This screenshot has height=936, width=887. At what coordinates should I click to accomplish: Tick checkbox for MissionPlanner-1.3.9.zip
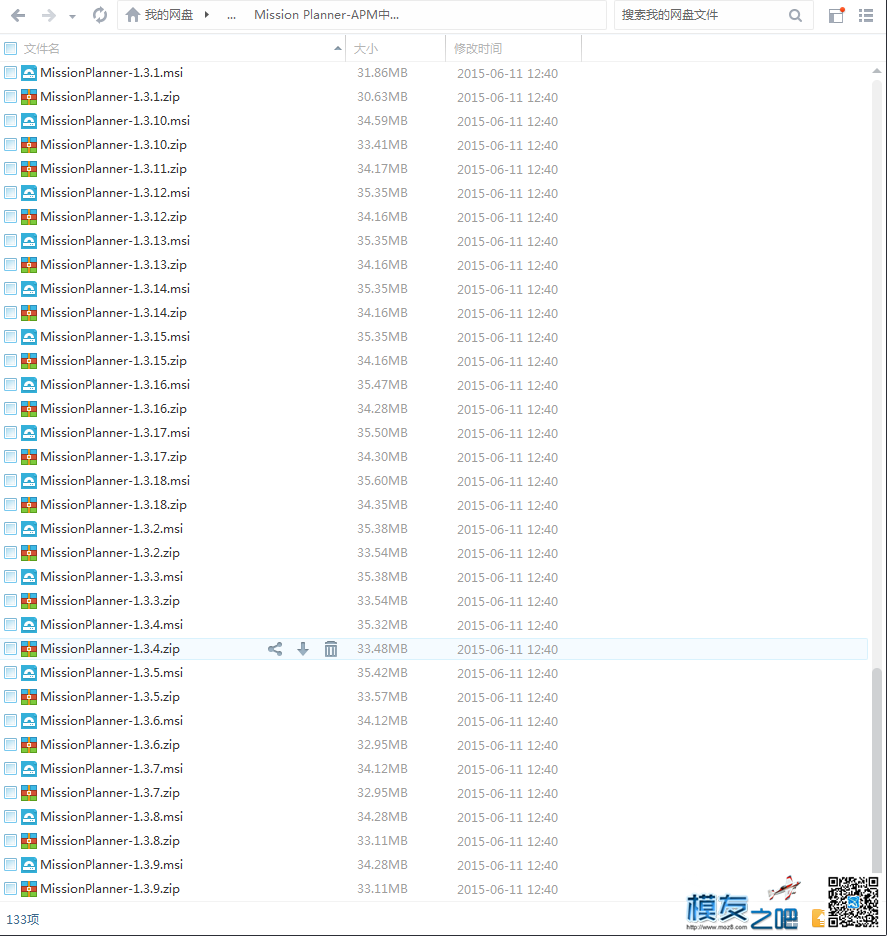11,888
